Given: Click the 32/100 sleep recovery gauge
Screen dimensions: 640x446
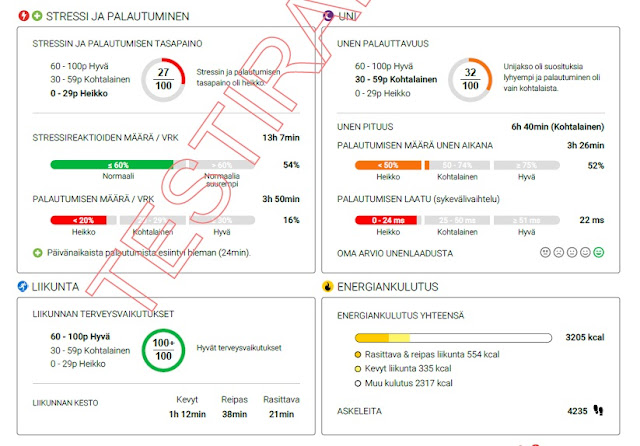Looking at the screenshot, I should tap(470, 80).
